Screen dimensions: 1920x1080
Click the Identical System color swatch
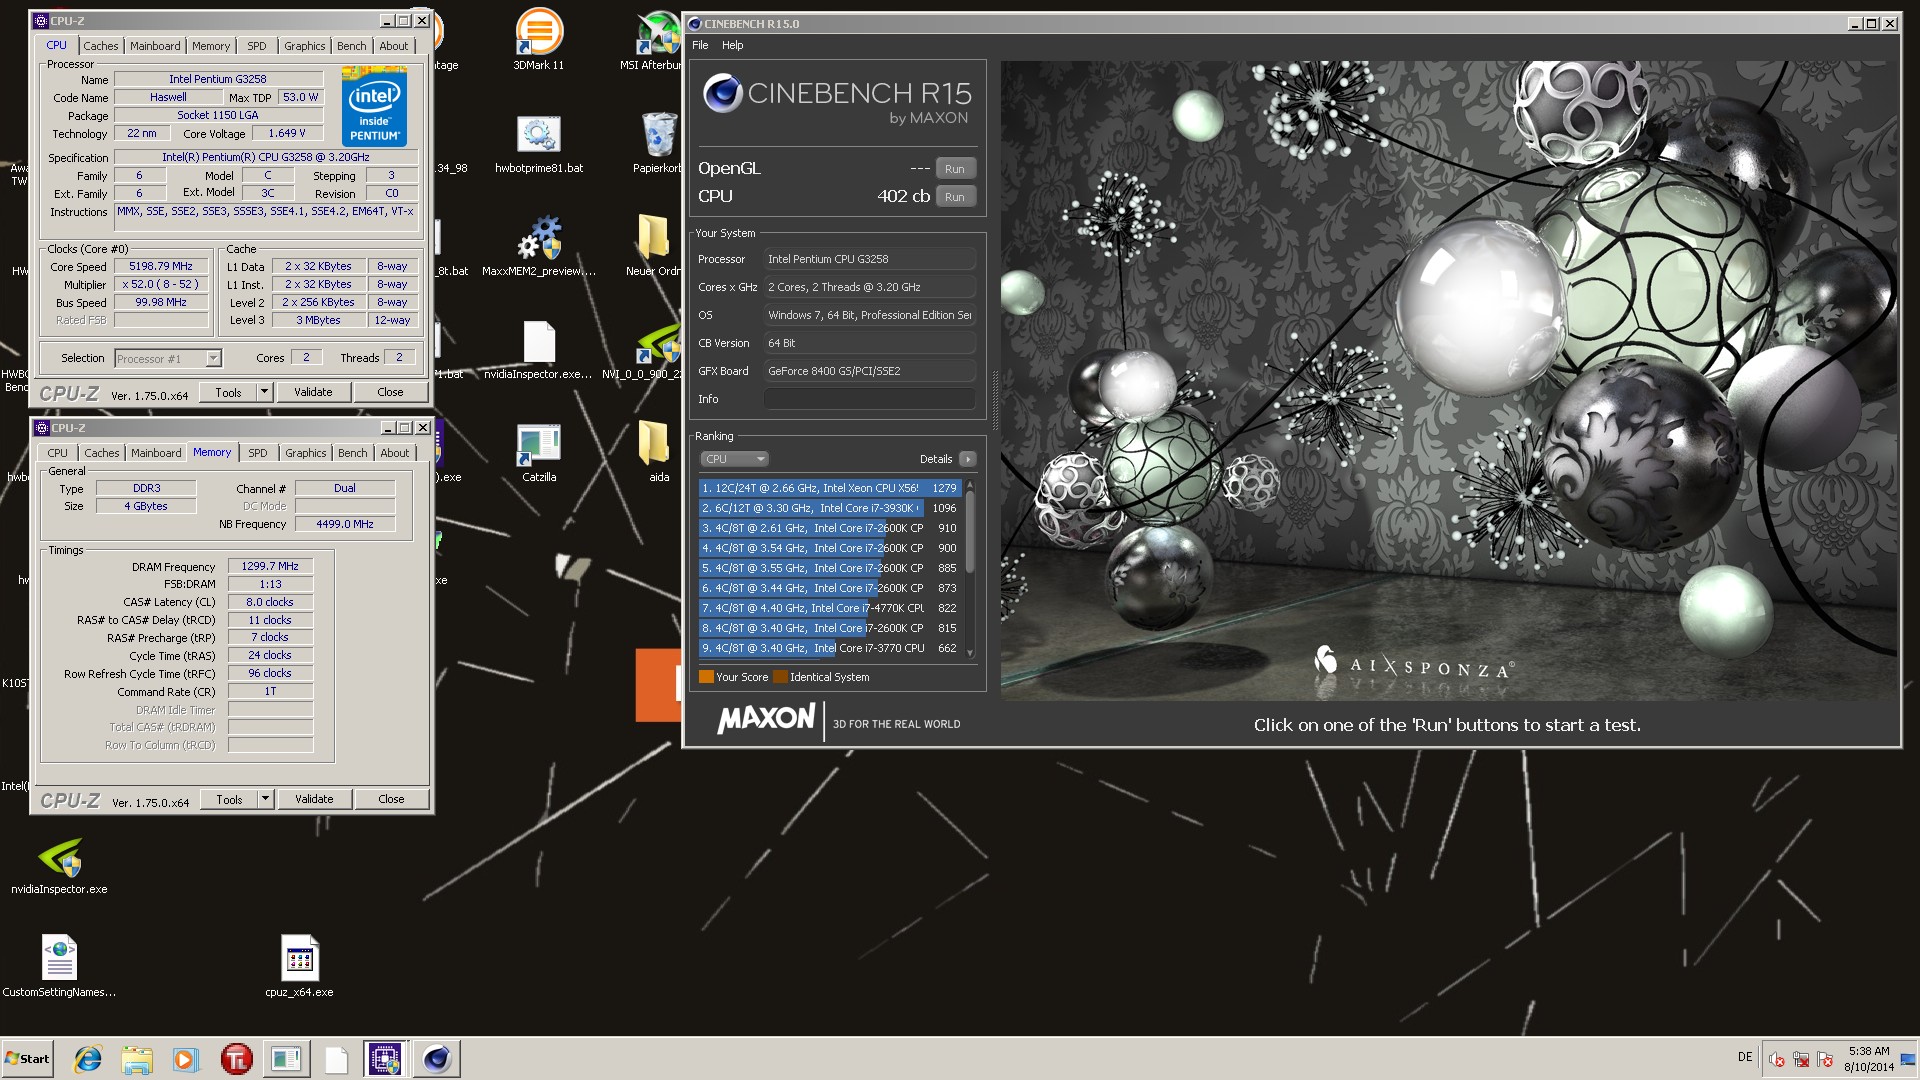click(780, 677)
